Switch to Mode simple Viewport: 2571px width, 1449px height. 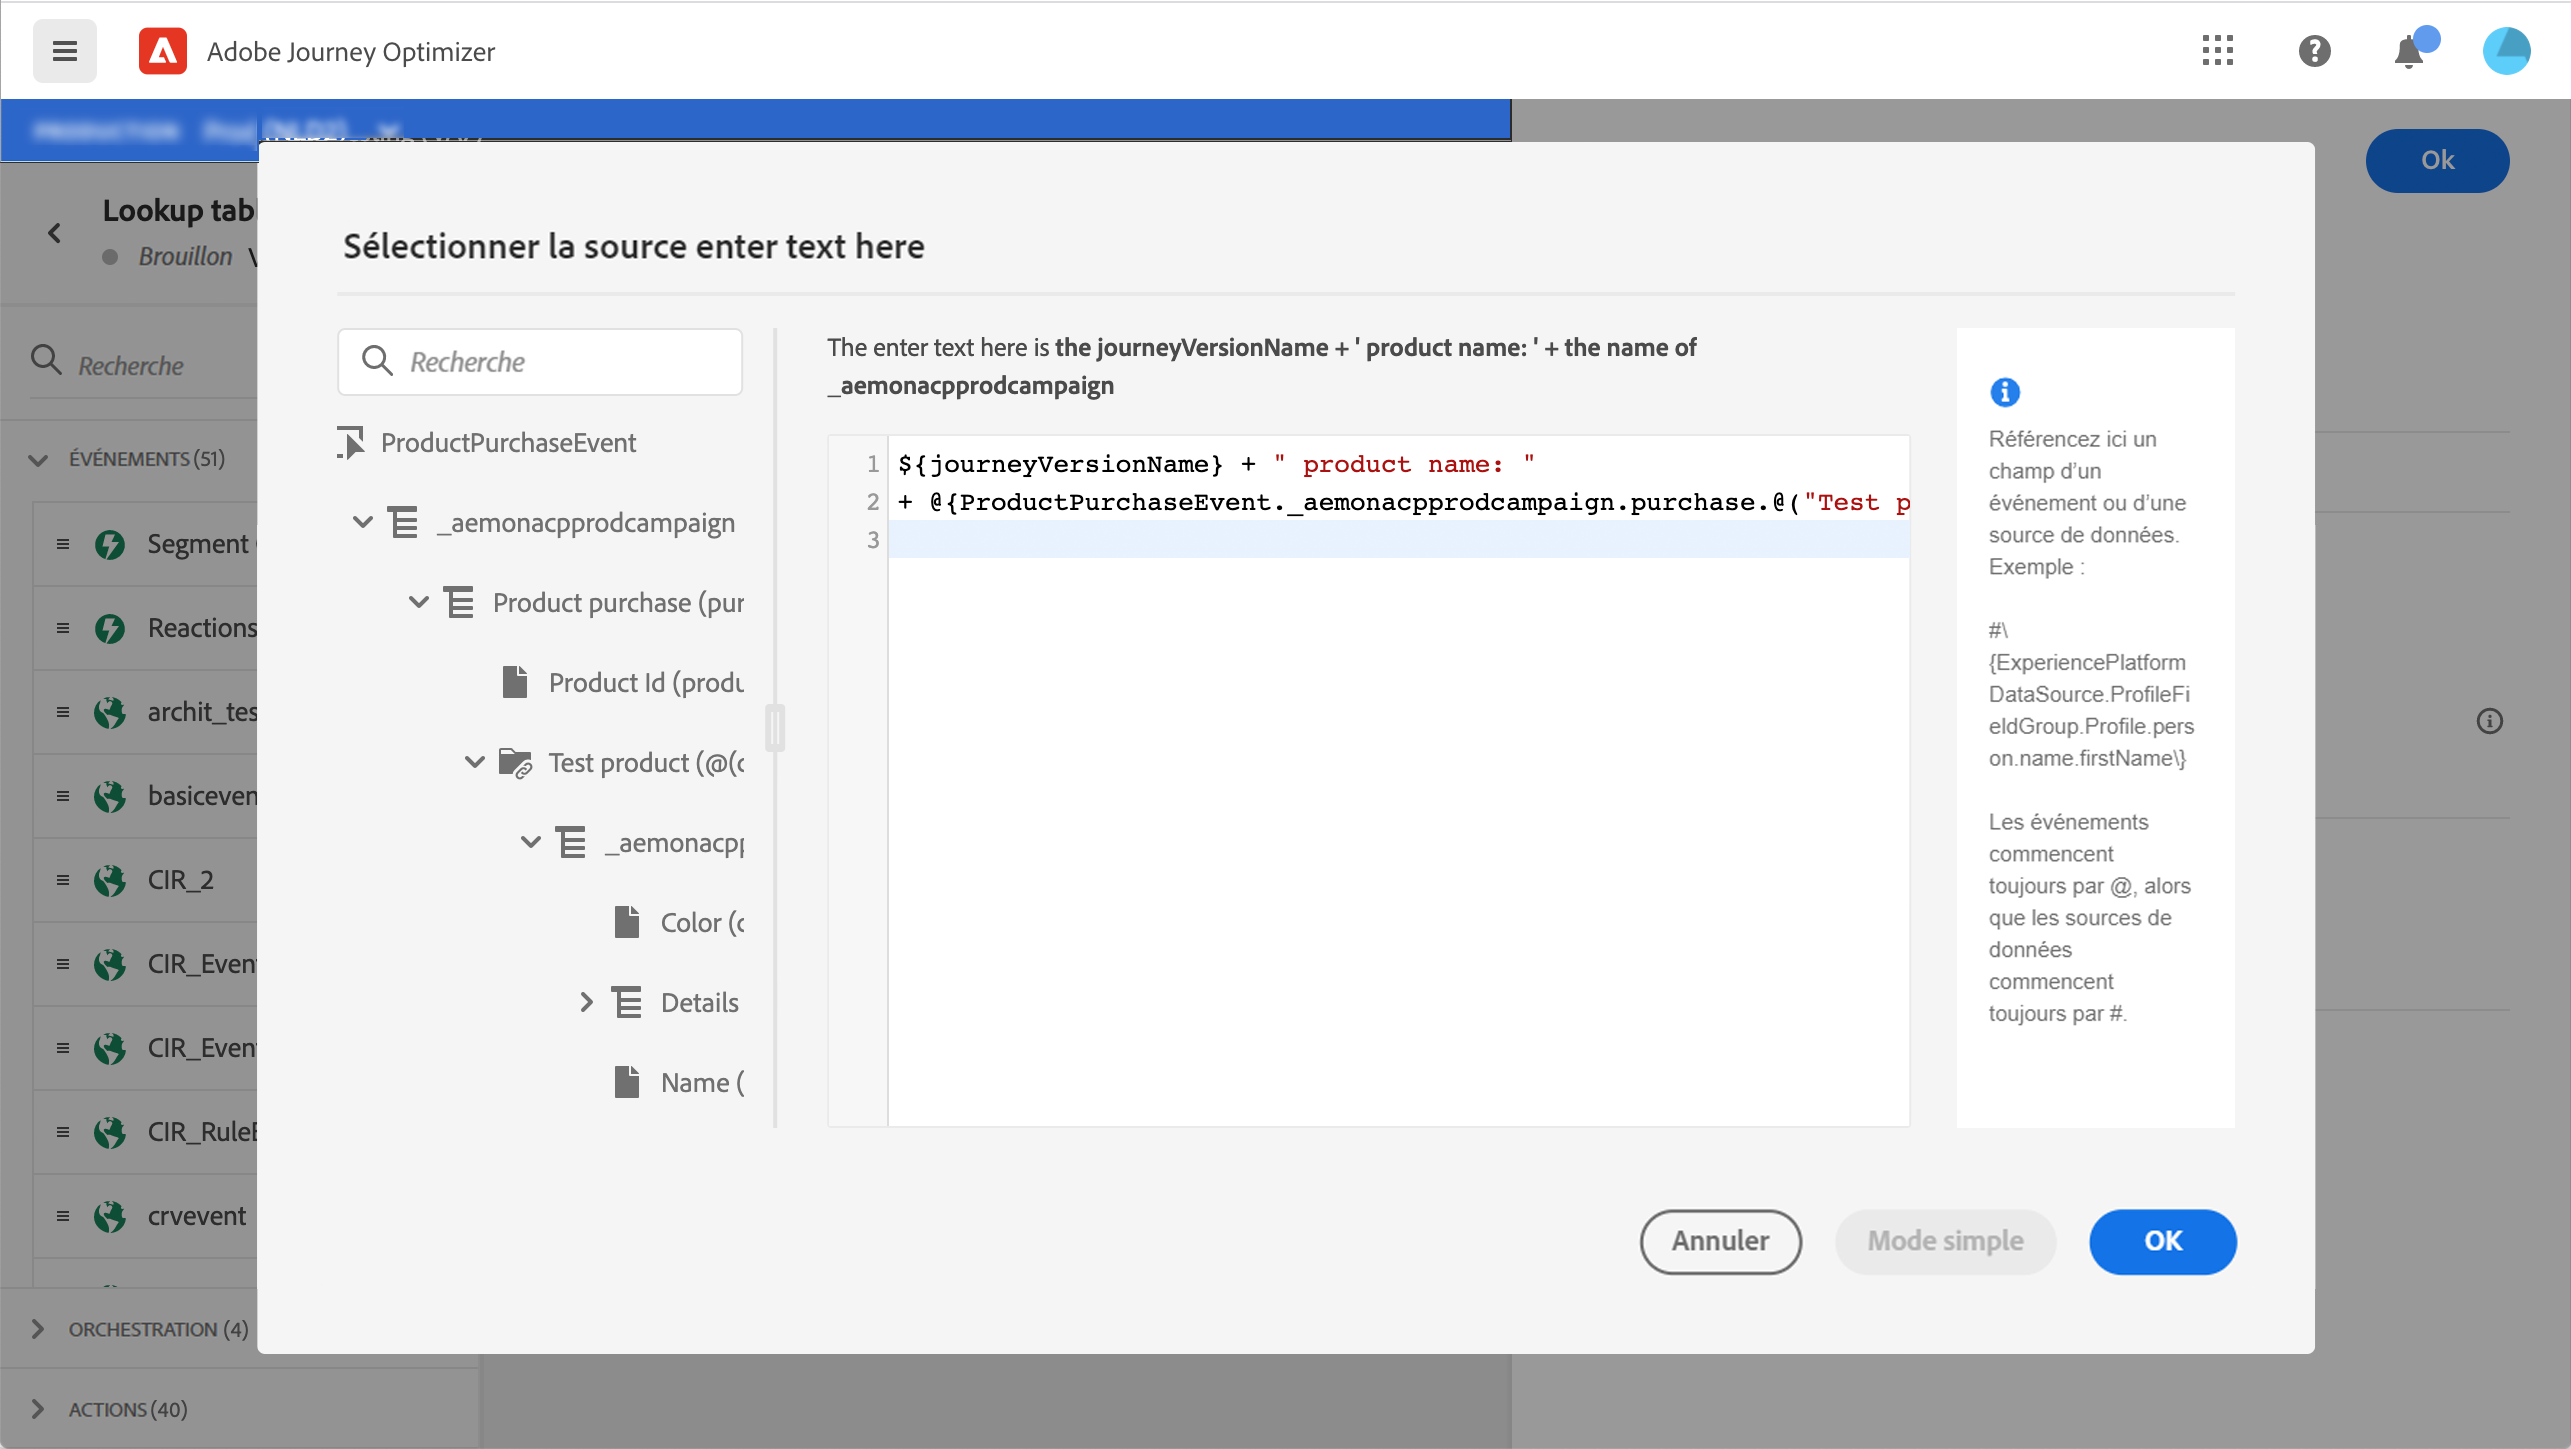click(x=1945, y=1241)
